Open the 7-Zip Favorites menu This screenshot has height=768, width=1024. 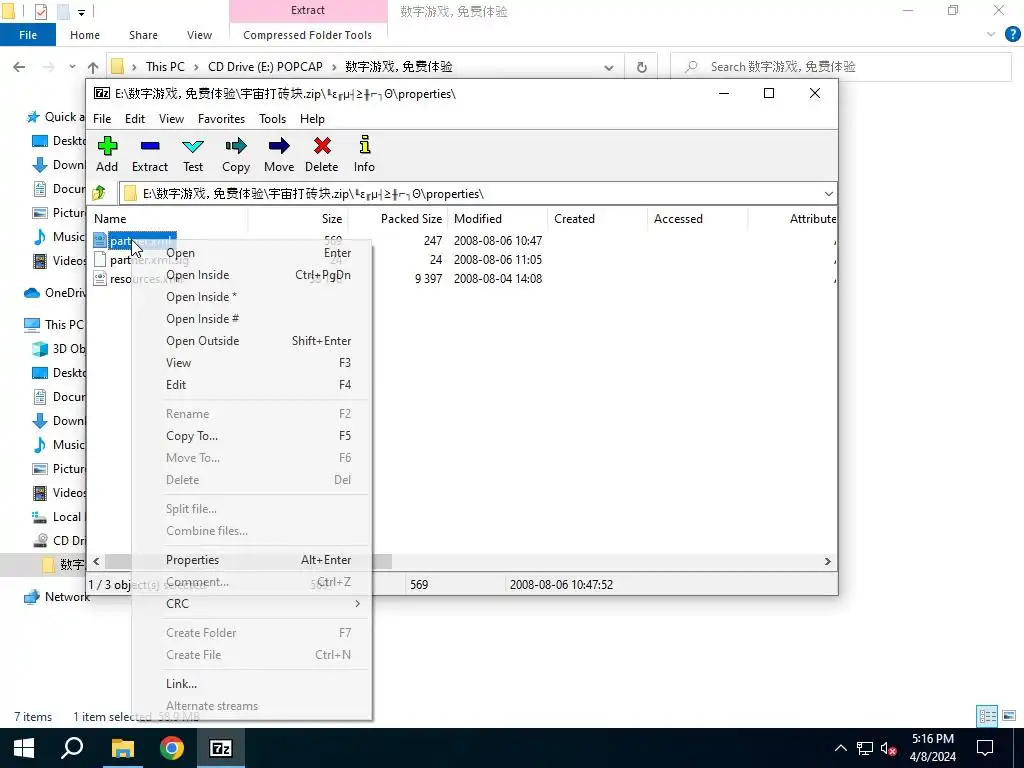[x=221, y=119]
